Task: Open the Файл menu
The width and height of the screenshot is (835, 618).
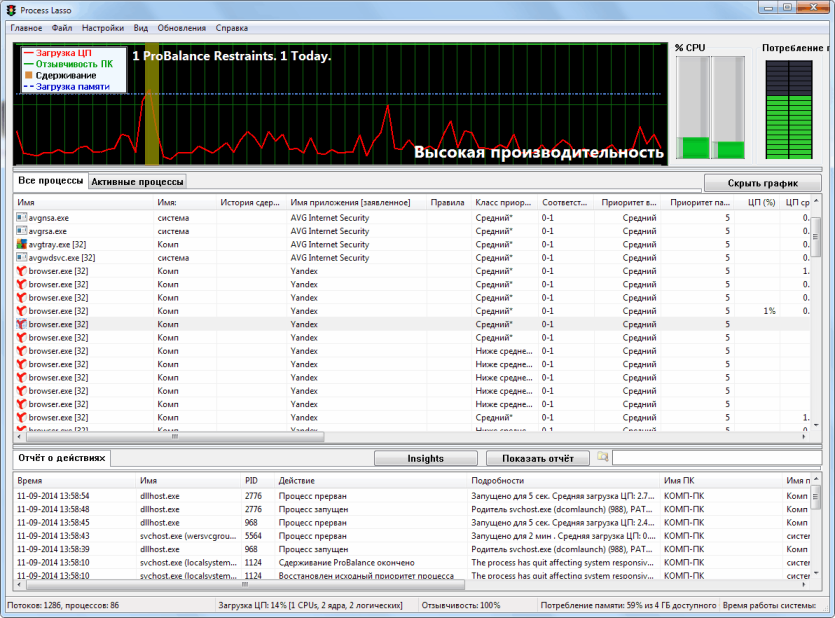Action: click(x=62, y=28)
